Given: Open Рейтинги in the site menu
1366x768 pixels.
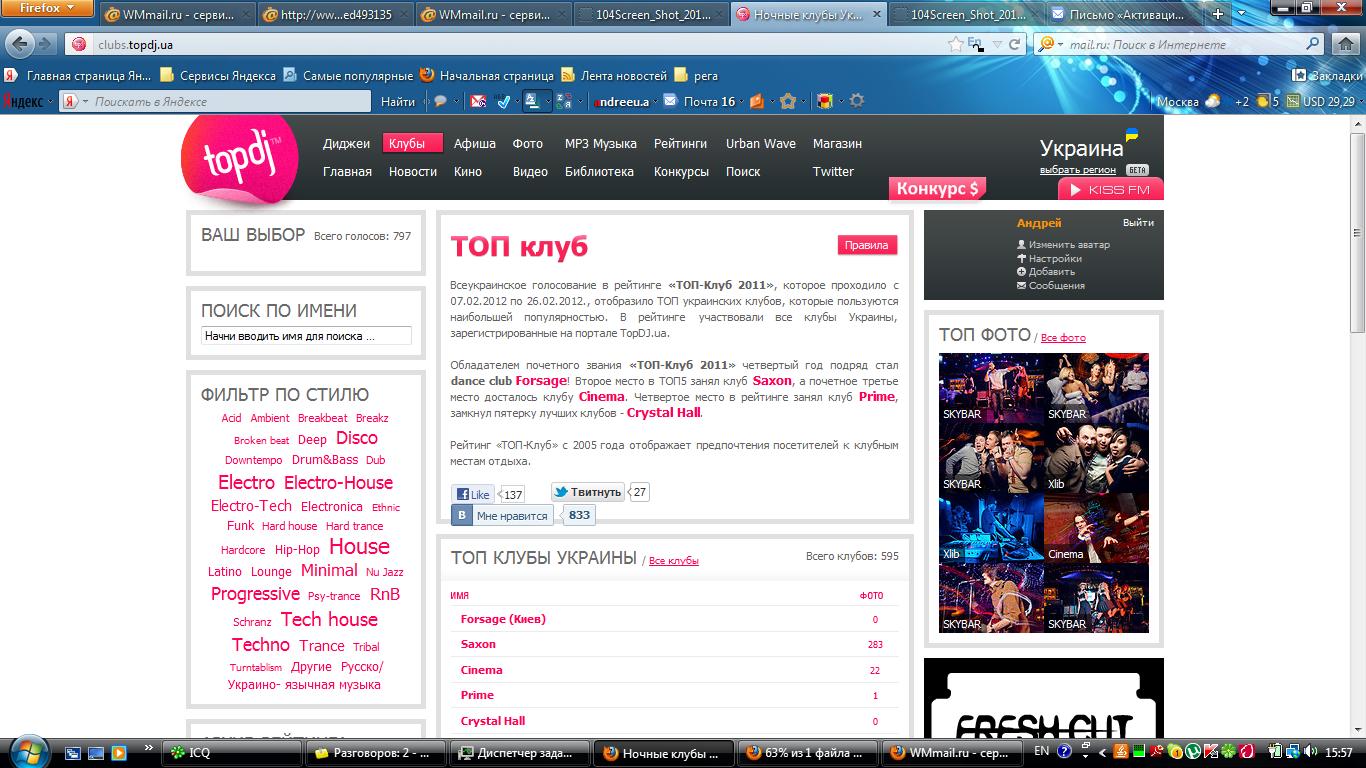Looking at the screenshot, I should pyautogui.click(x=680, y=143).
